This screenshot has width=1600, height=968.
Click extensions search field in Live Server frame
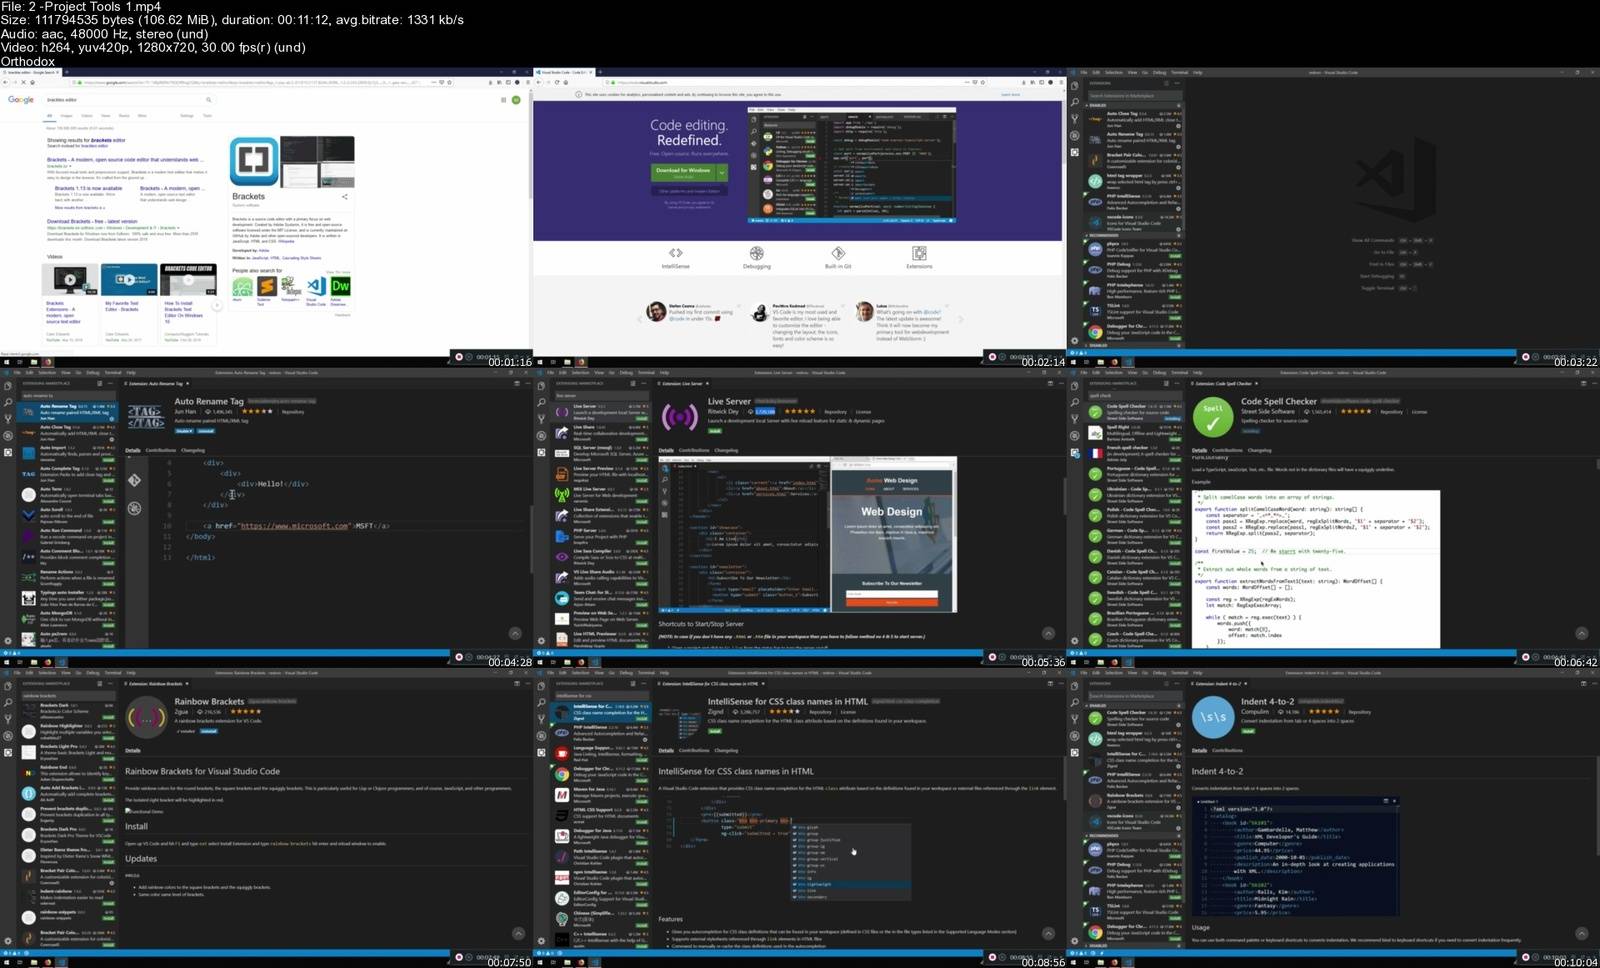[602, 395]
